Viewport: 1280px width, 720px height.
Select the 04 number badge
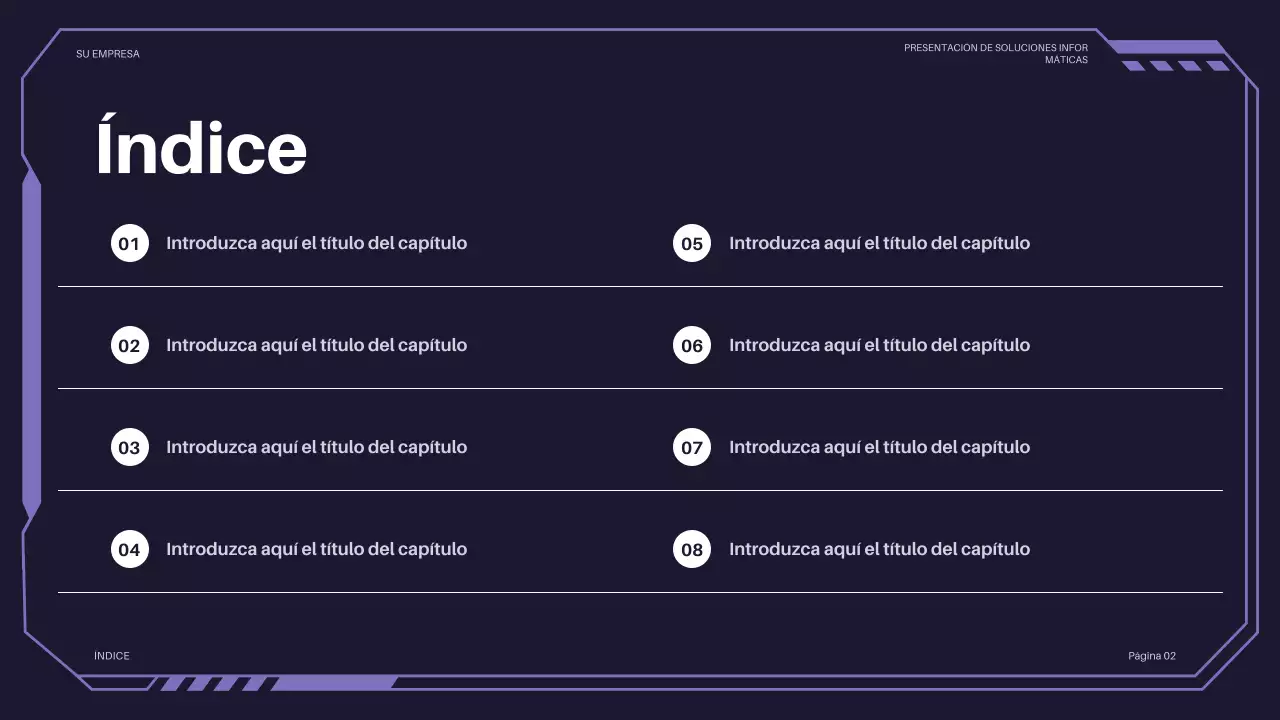pyautogui.click(x=130, y=550)
